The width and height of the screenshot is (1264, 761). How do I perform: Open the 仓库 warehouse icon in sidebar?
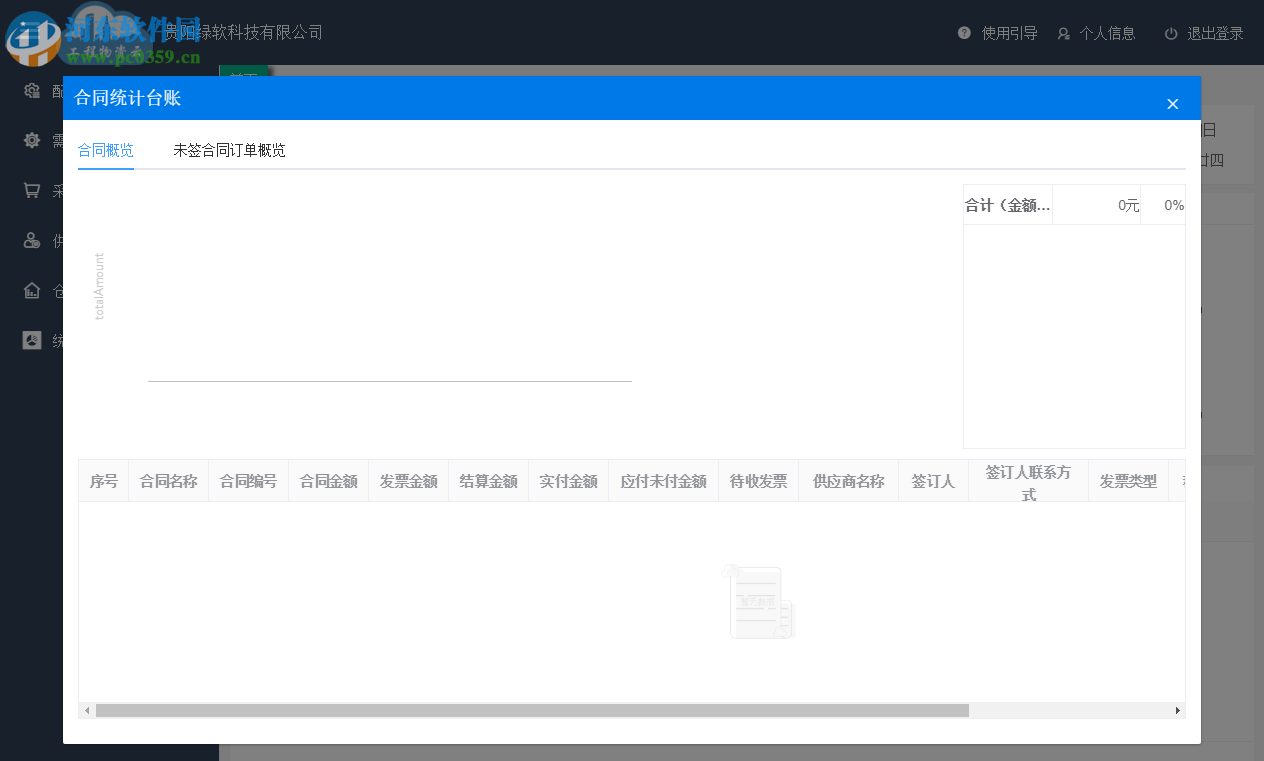tap(30, 290)
